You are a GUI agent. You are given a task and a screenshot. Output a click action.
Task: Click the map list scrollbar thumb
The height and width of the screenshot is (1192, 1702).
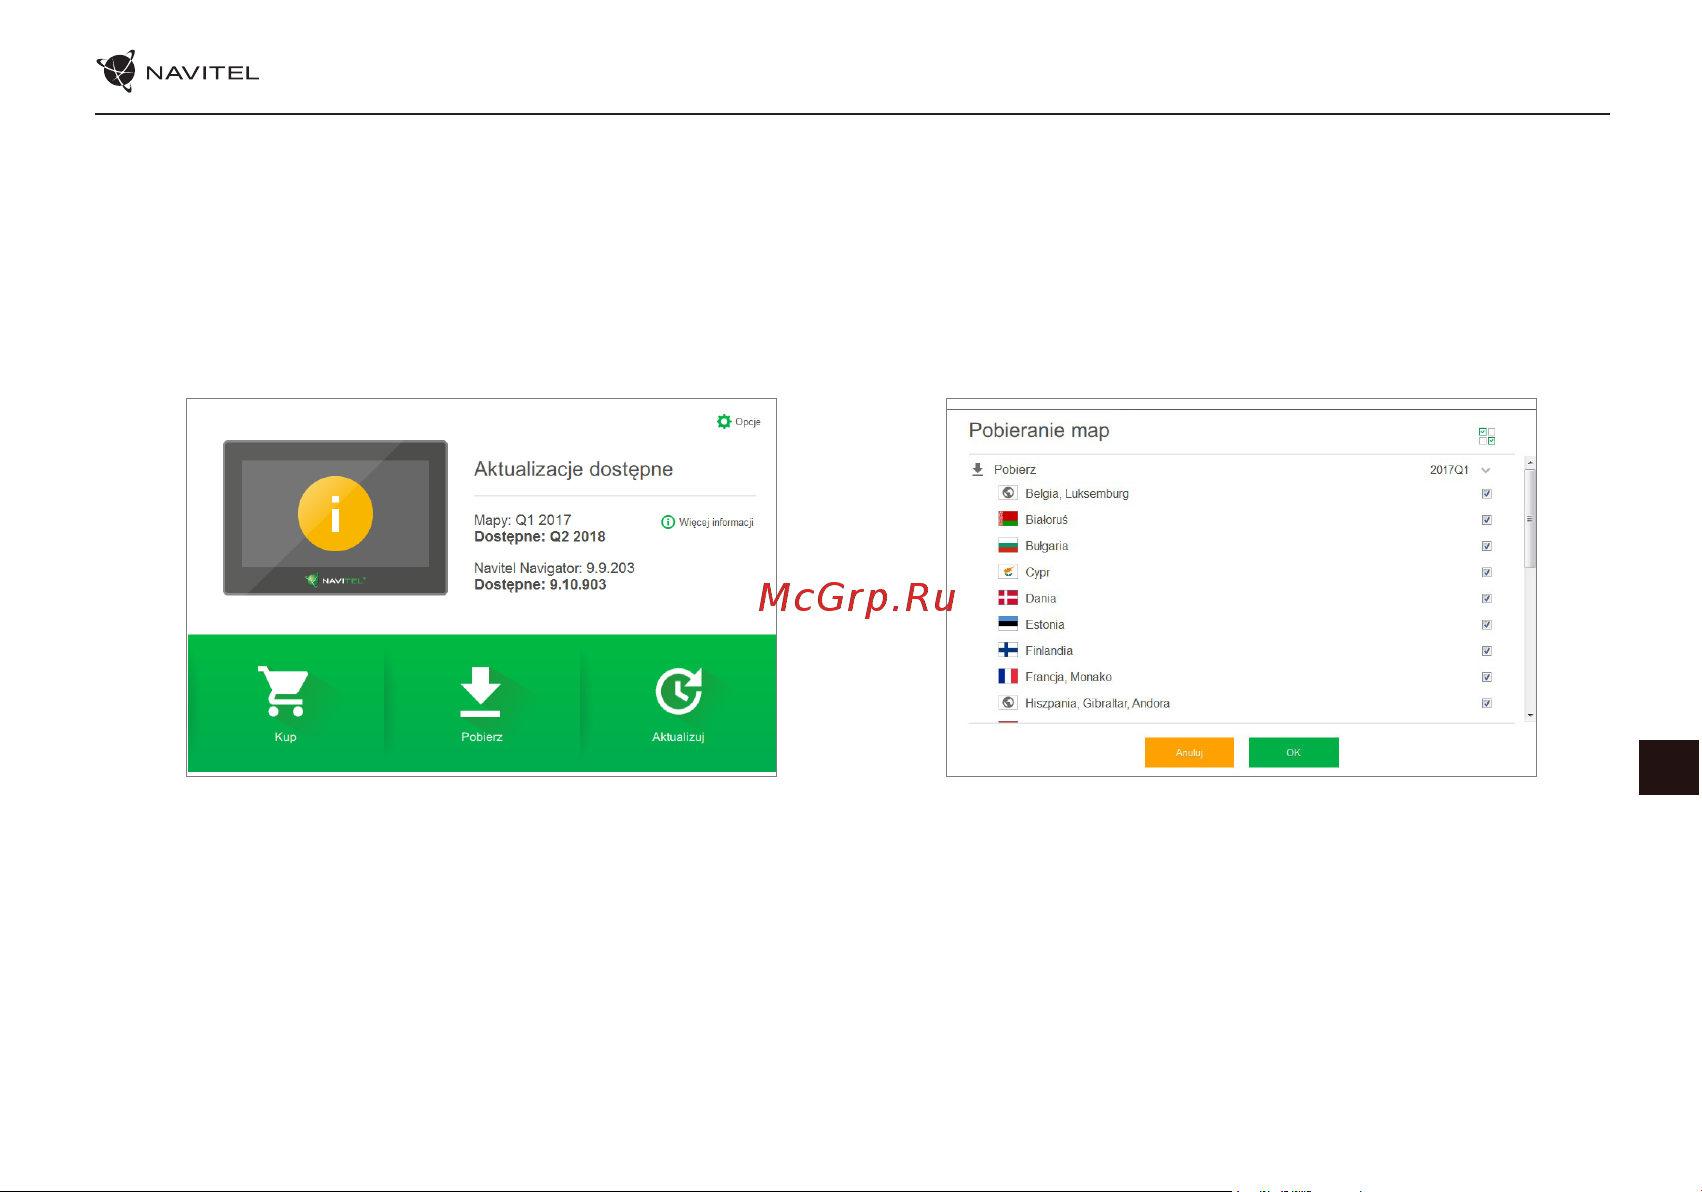[x=1530, y=518]
